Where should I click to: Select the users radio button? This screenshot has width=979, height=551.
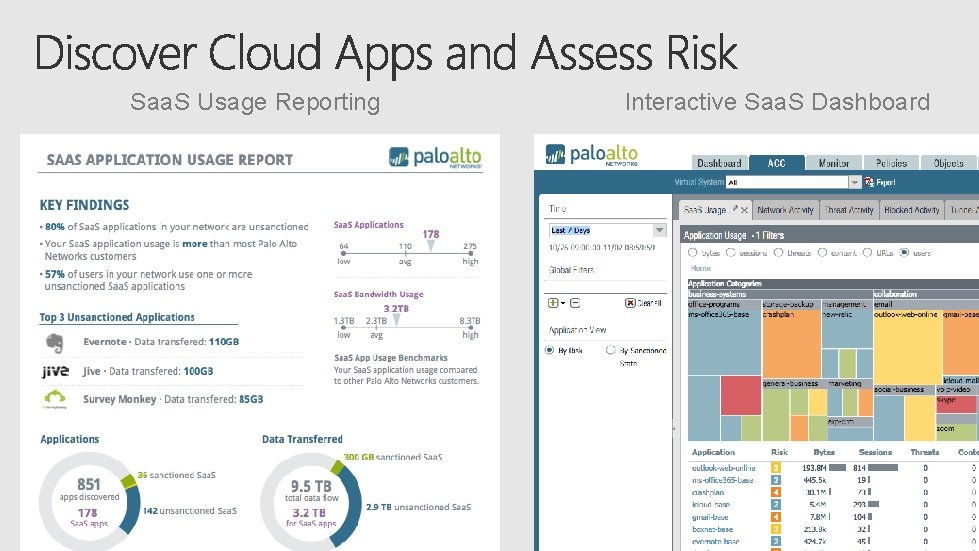[x=904, y=253]
